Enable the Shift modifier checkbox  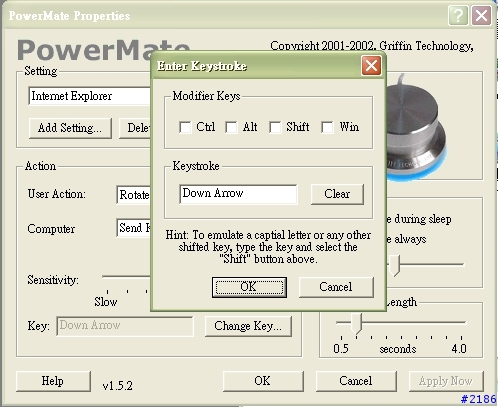(275, 127)
